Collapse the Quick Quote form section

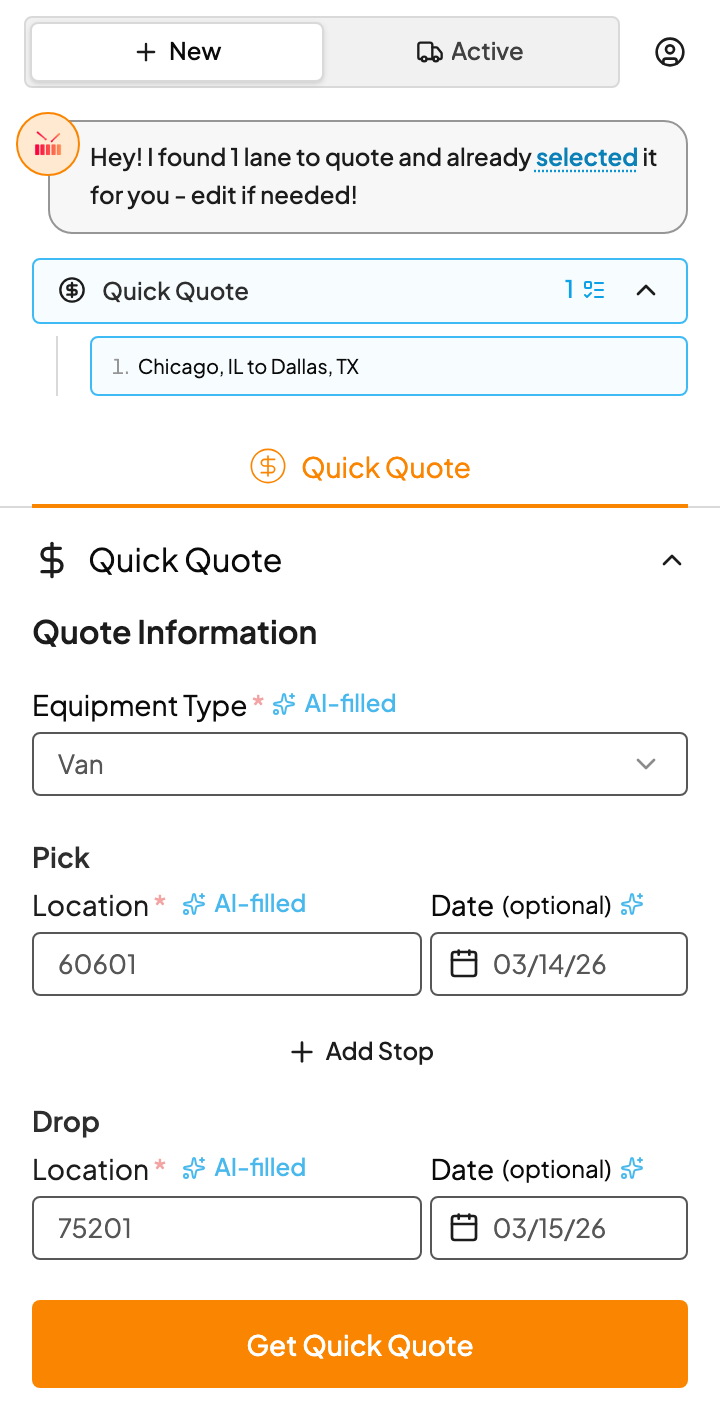point(672,561)
